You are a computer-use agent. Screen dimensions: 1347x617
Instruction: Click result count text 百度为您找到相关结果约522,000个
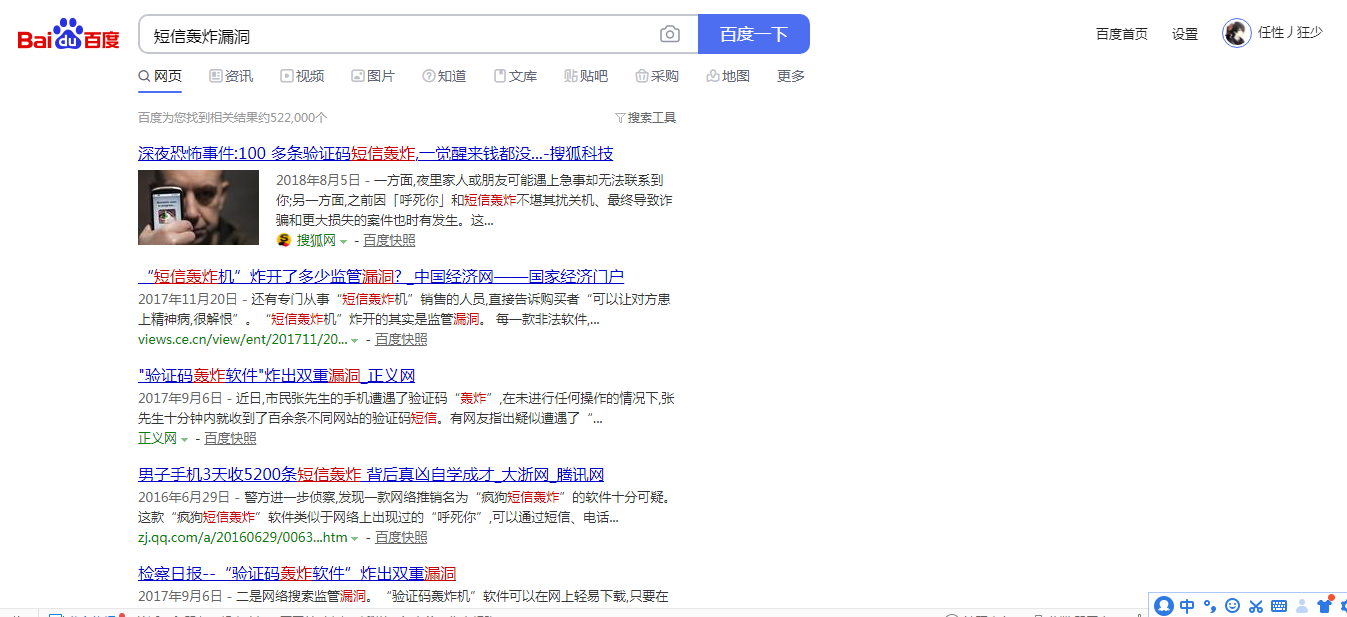pyautogui.click(x=233, y=118)
